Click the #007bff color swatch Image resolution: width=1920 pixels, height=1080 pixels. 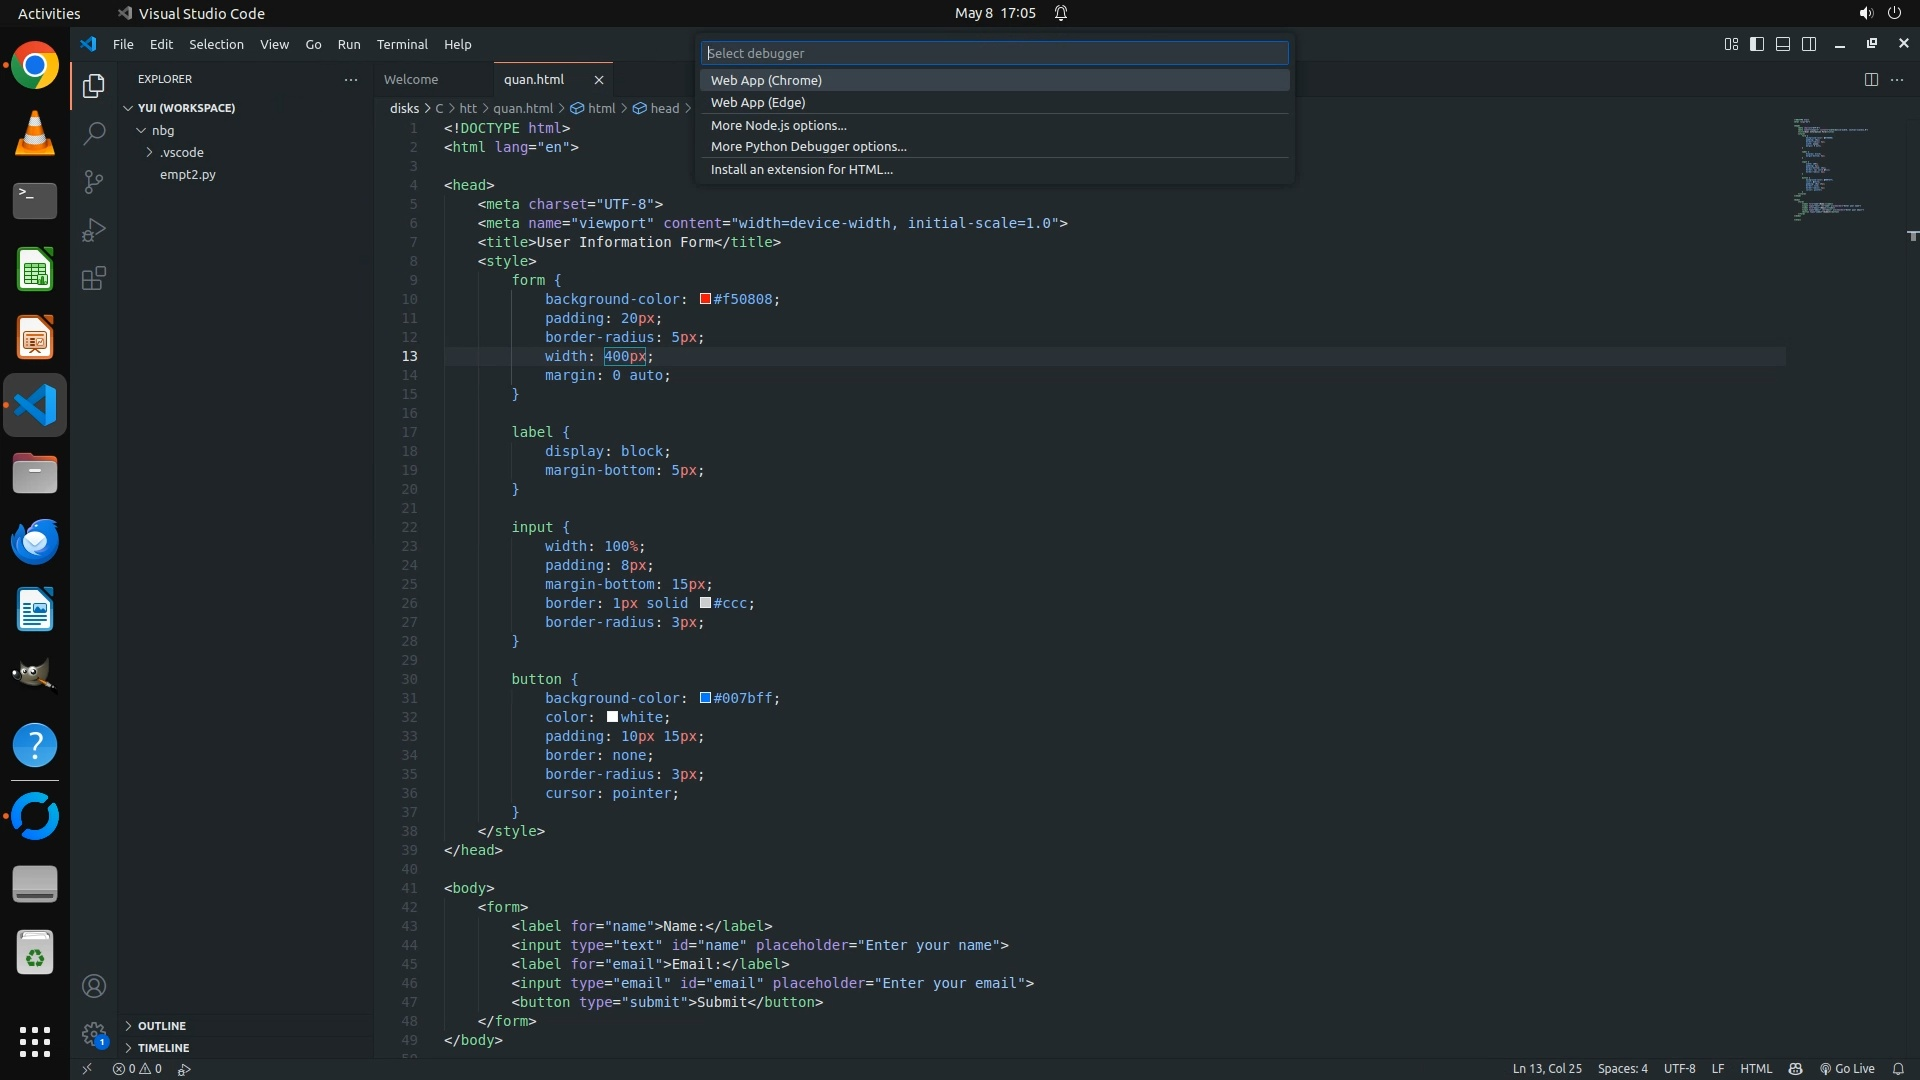click(x=705, y=698)
